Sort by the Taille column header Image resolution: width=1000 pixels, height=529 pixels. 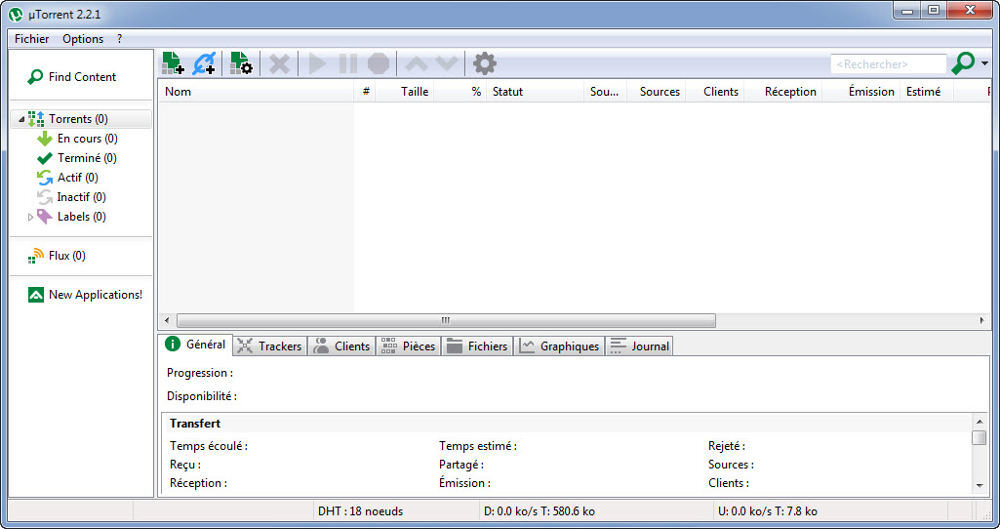click(405, 91)
